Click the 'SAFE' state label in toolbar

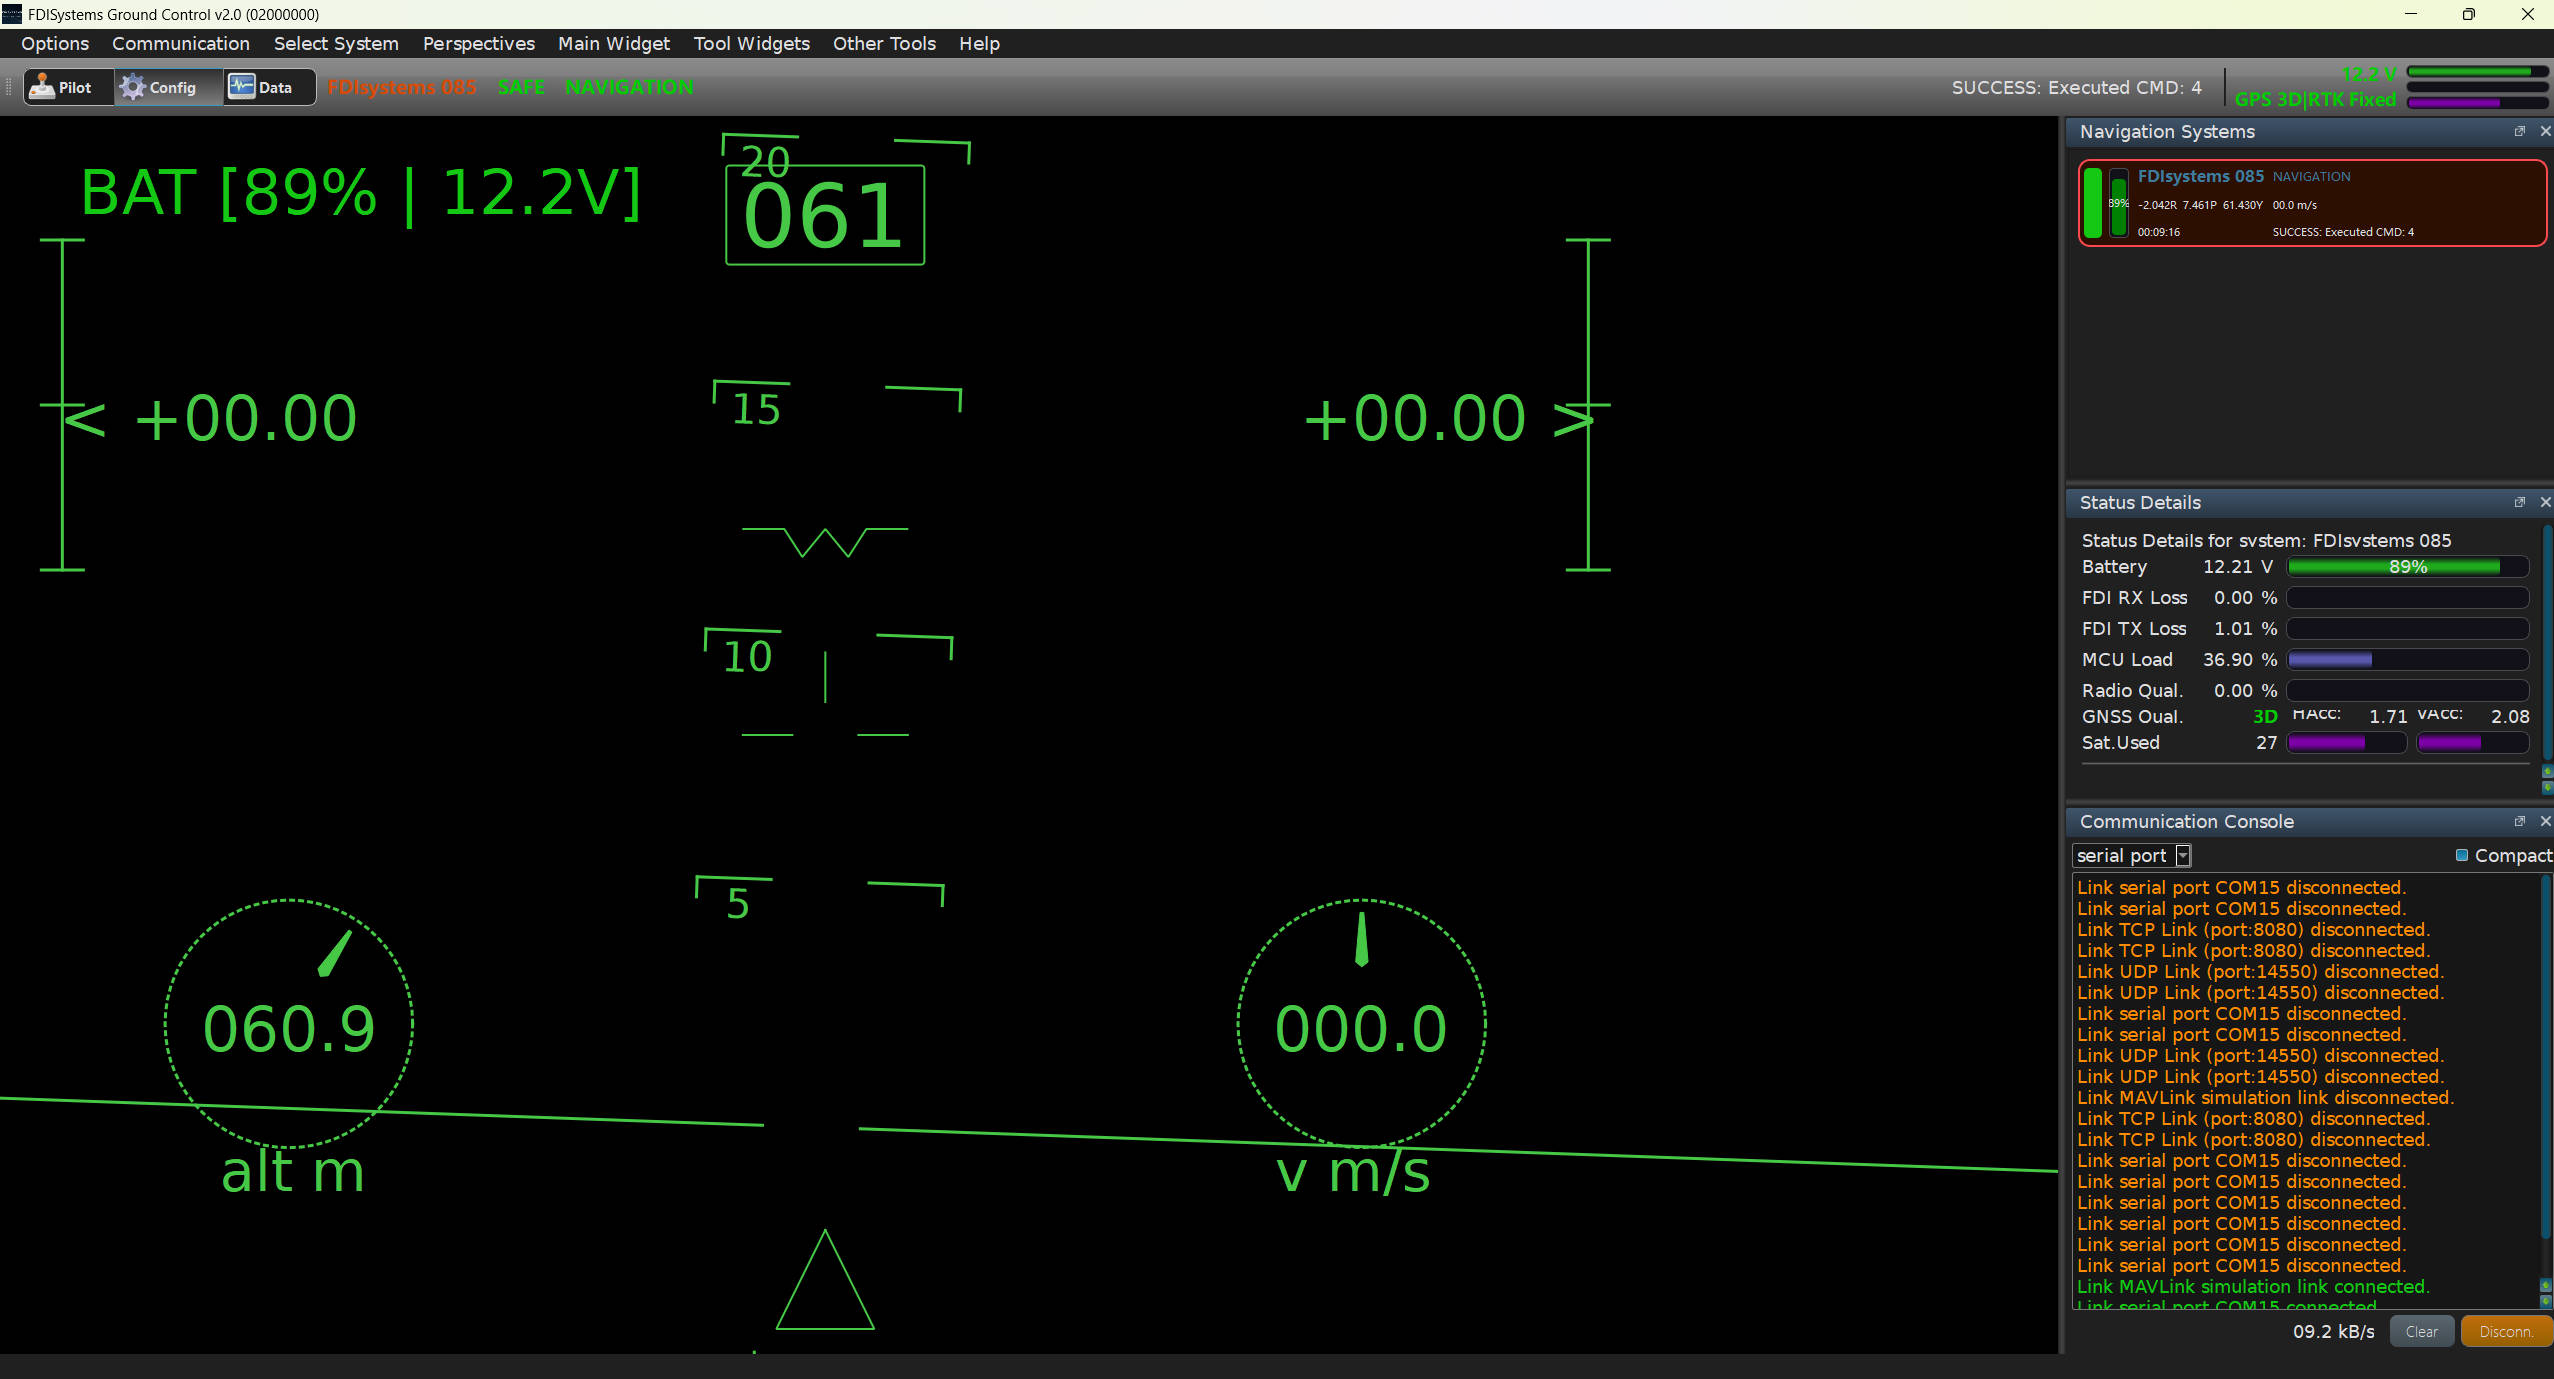pyautogui.click(x=521, y=87)
